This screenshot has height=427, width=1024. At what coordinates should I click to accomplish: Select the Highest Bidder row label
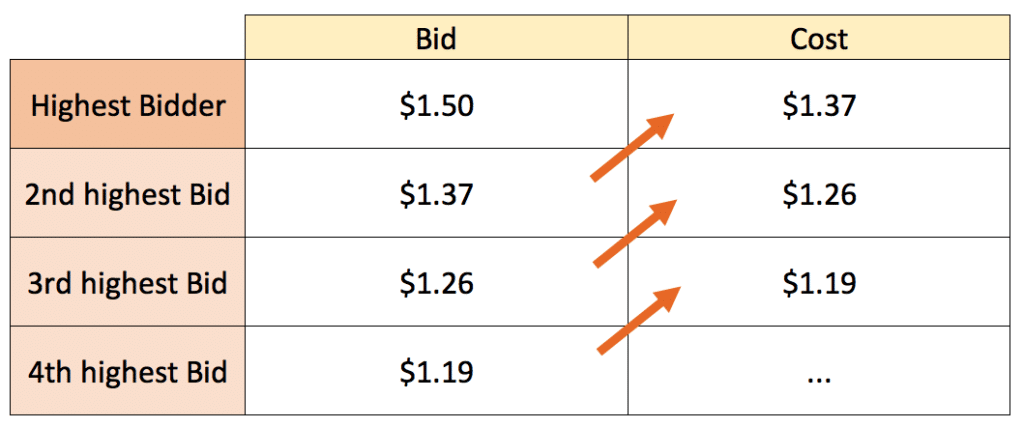(x=128, y=106)
